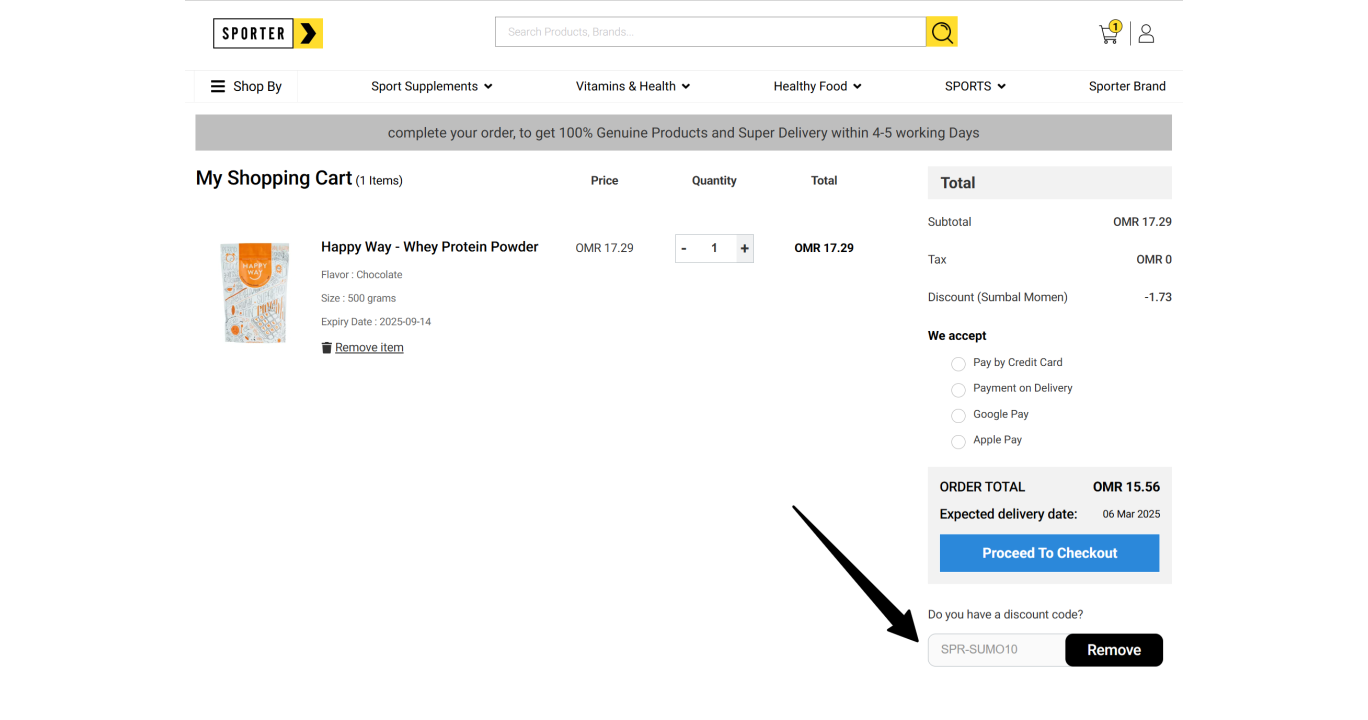Open the user account icon
The width and height of the screenshot is (1368, 720).
tap(1146, 34)
